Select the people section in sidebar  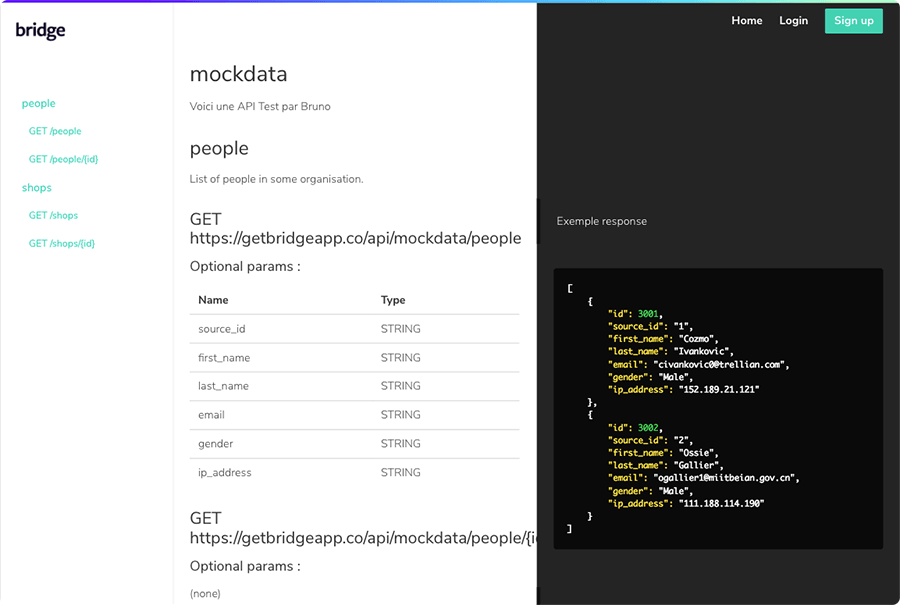tap(38, 103)
